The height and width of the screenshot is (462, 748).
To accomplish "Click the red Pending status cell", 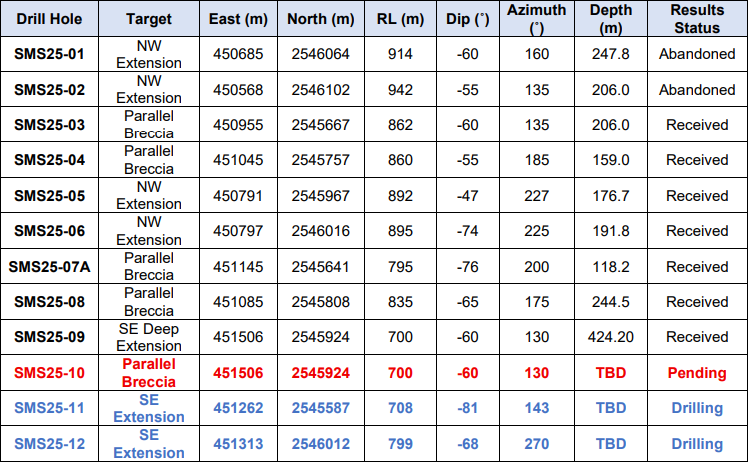I will click(697, 372).
